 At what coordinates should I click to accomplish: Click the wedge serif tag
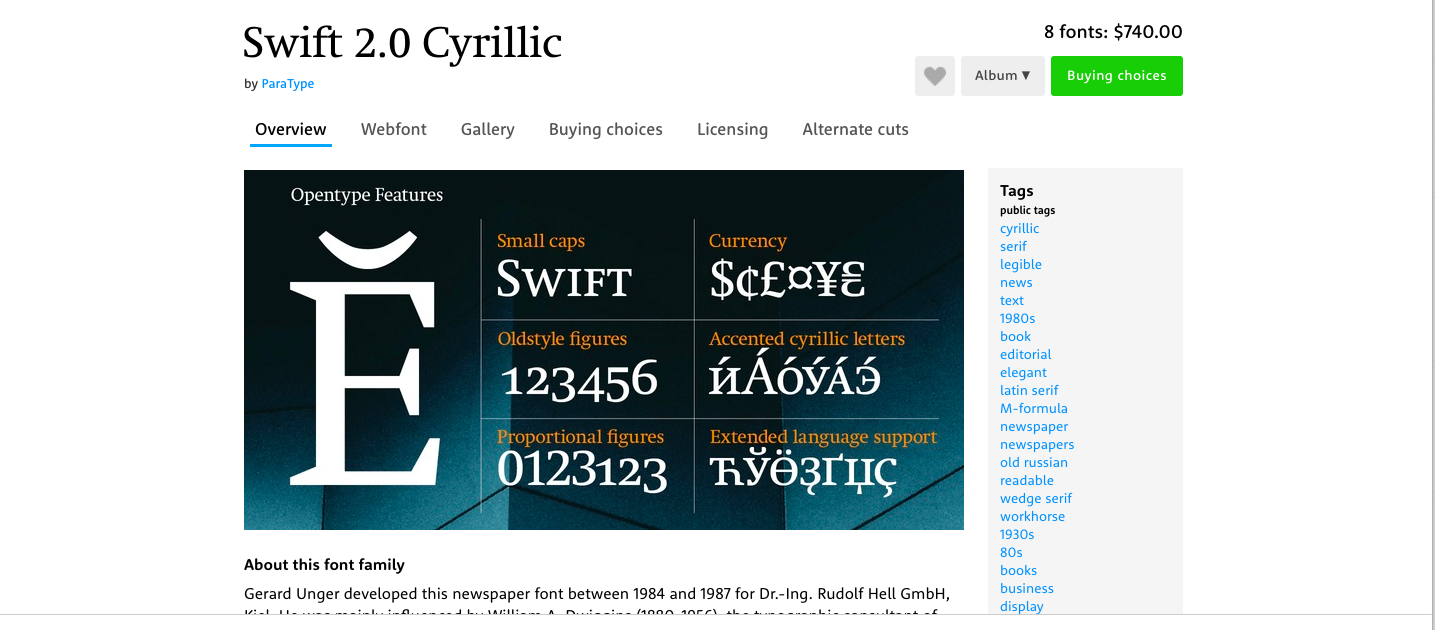coord(1036,499)
